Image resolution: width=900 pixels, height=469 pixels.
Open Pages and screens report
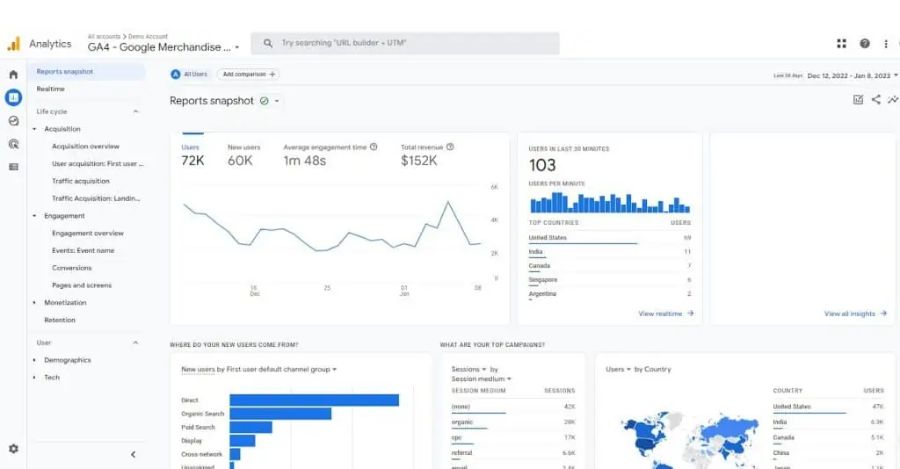[x=82, y=285]
